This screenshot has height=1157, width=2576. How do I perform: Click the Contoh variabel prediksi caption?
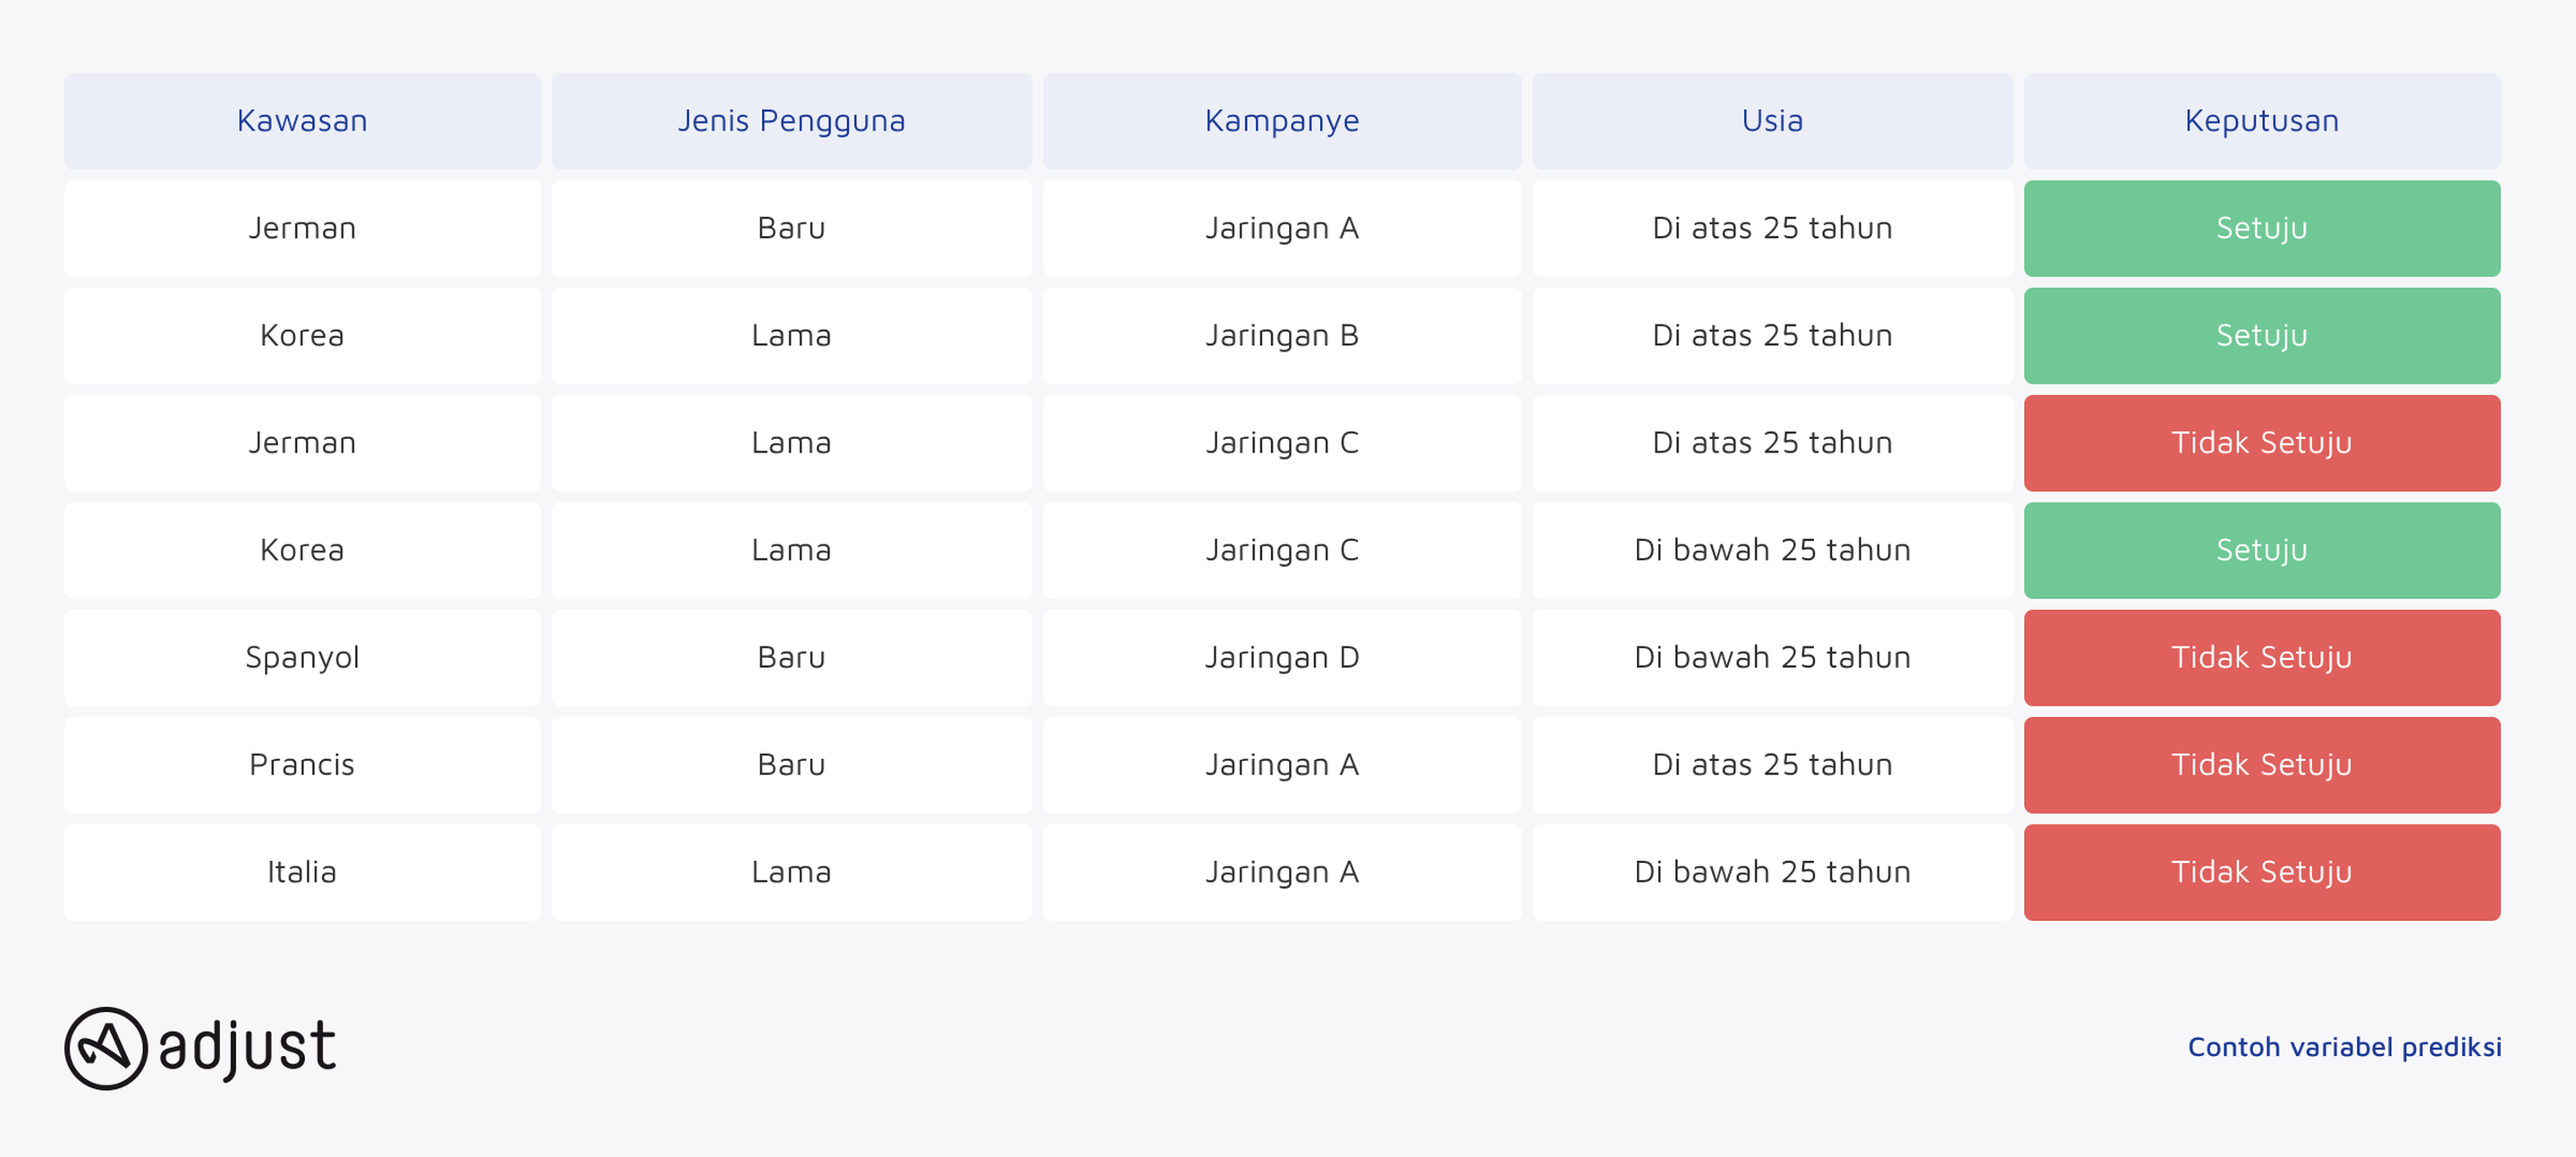pos(2344,1047)
